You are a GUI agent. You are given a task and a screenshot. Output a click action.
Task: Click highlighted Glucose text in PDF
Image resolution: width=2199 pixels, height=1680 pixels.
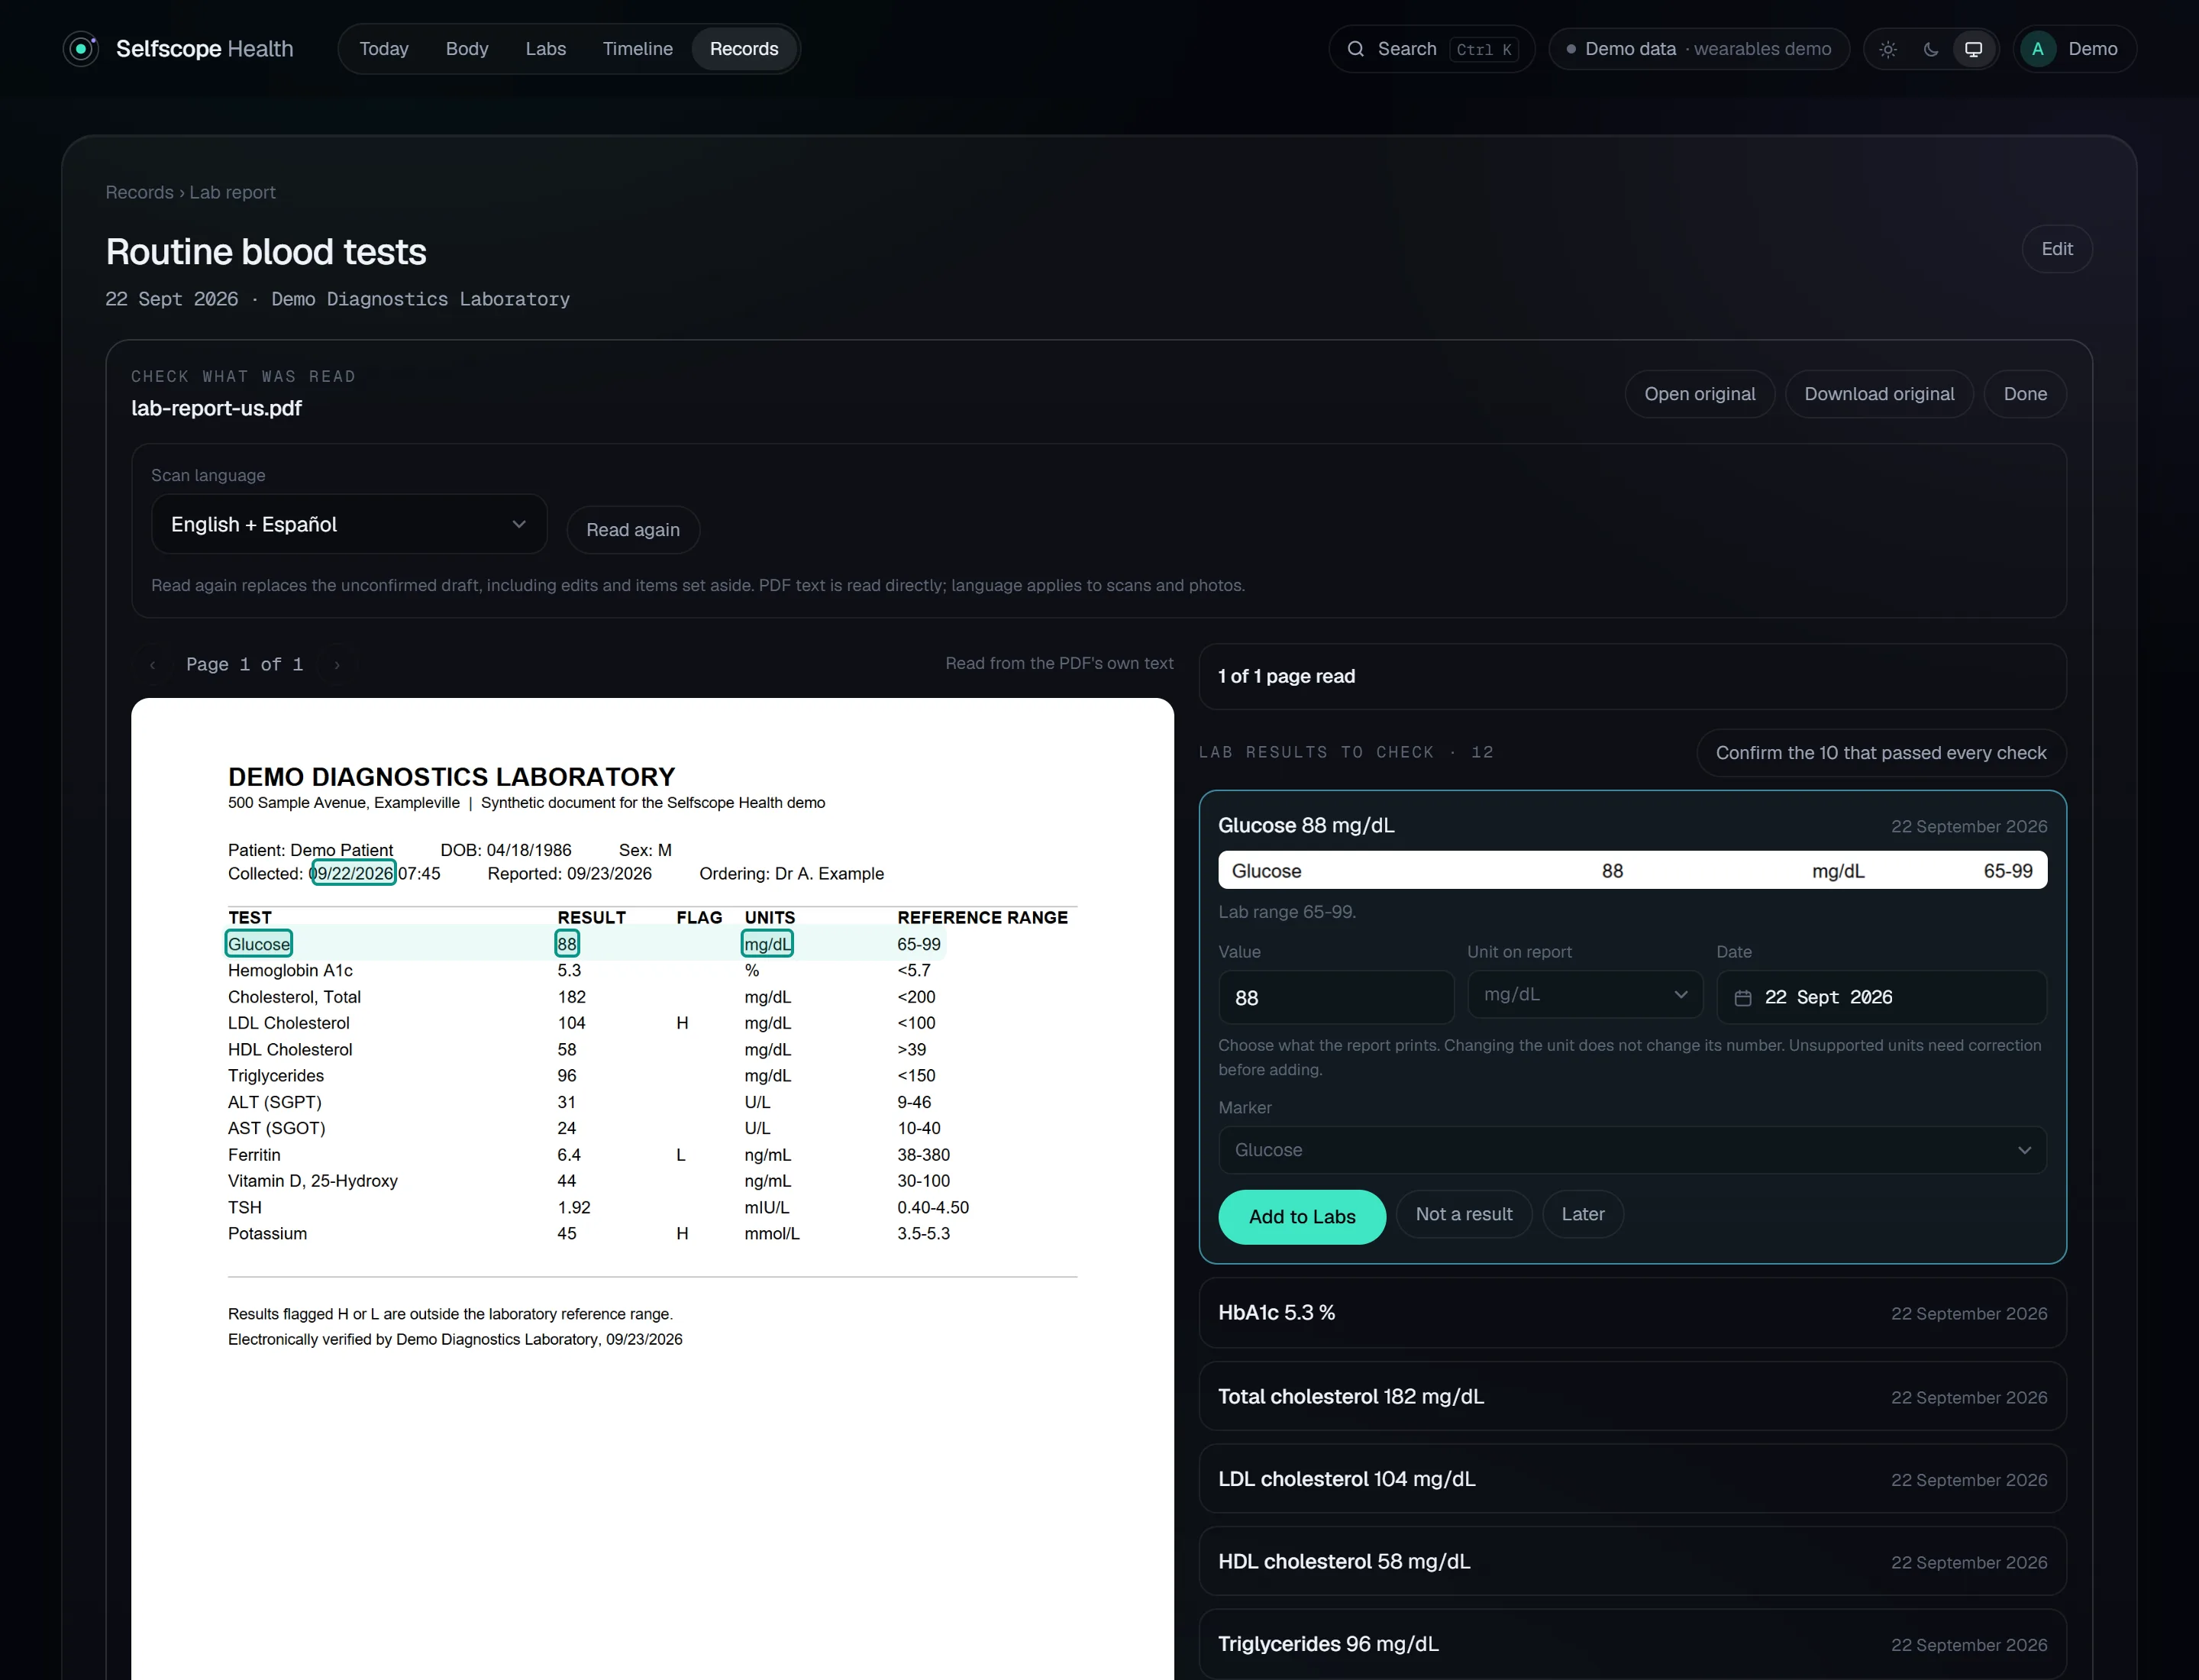click(x=259, y=944)
